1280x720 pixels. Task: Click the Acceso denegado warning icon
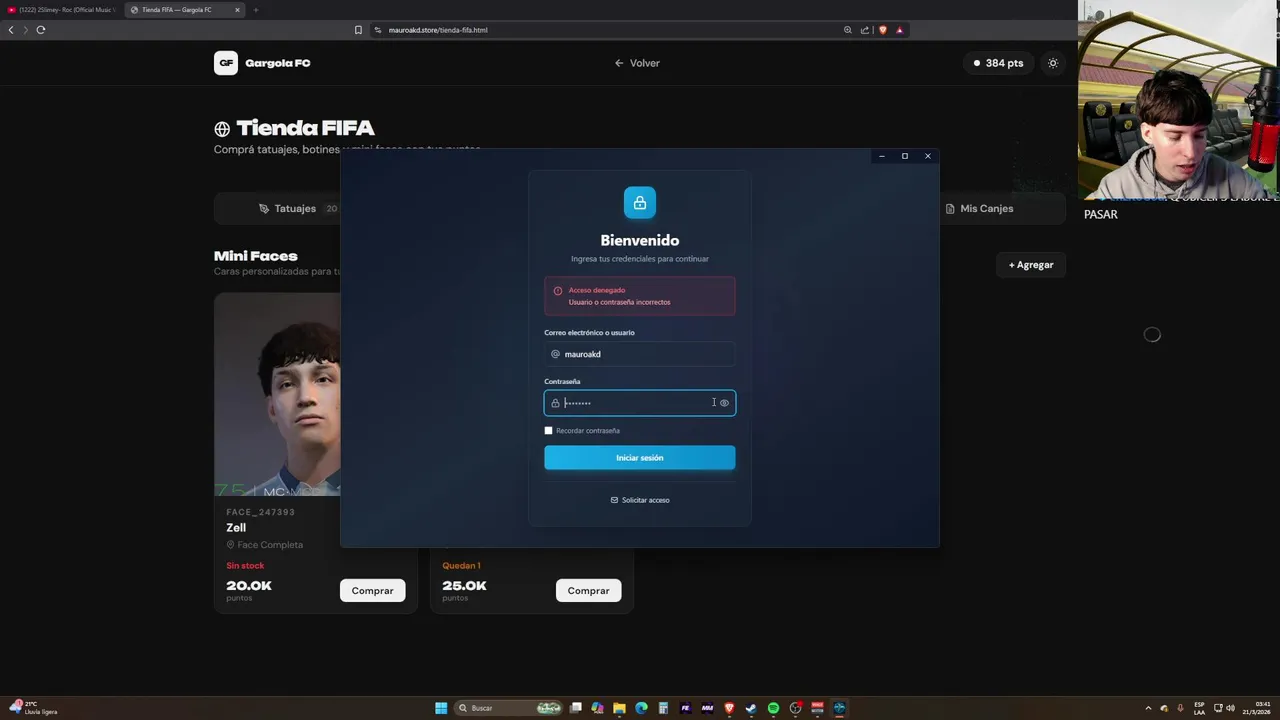coord(558,291)
